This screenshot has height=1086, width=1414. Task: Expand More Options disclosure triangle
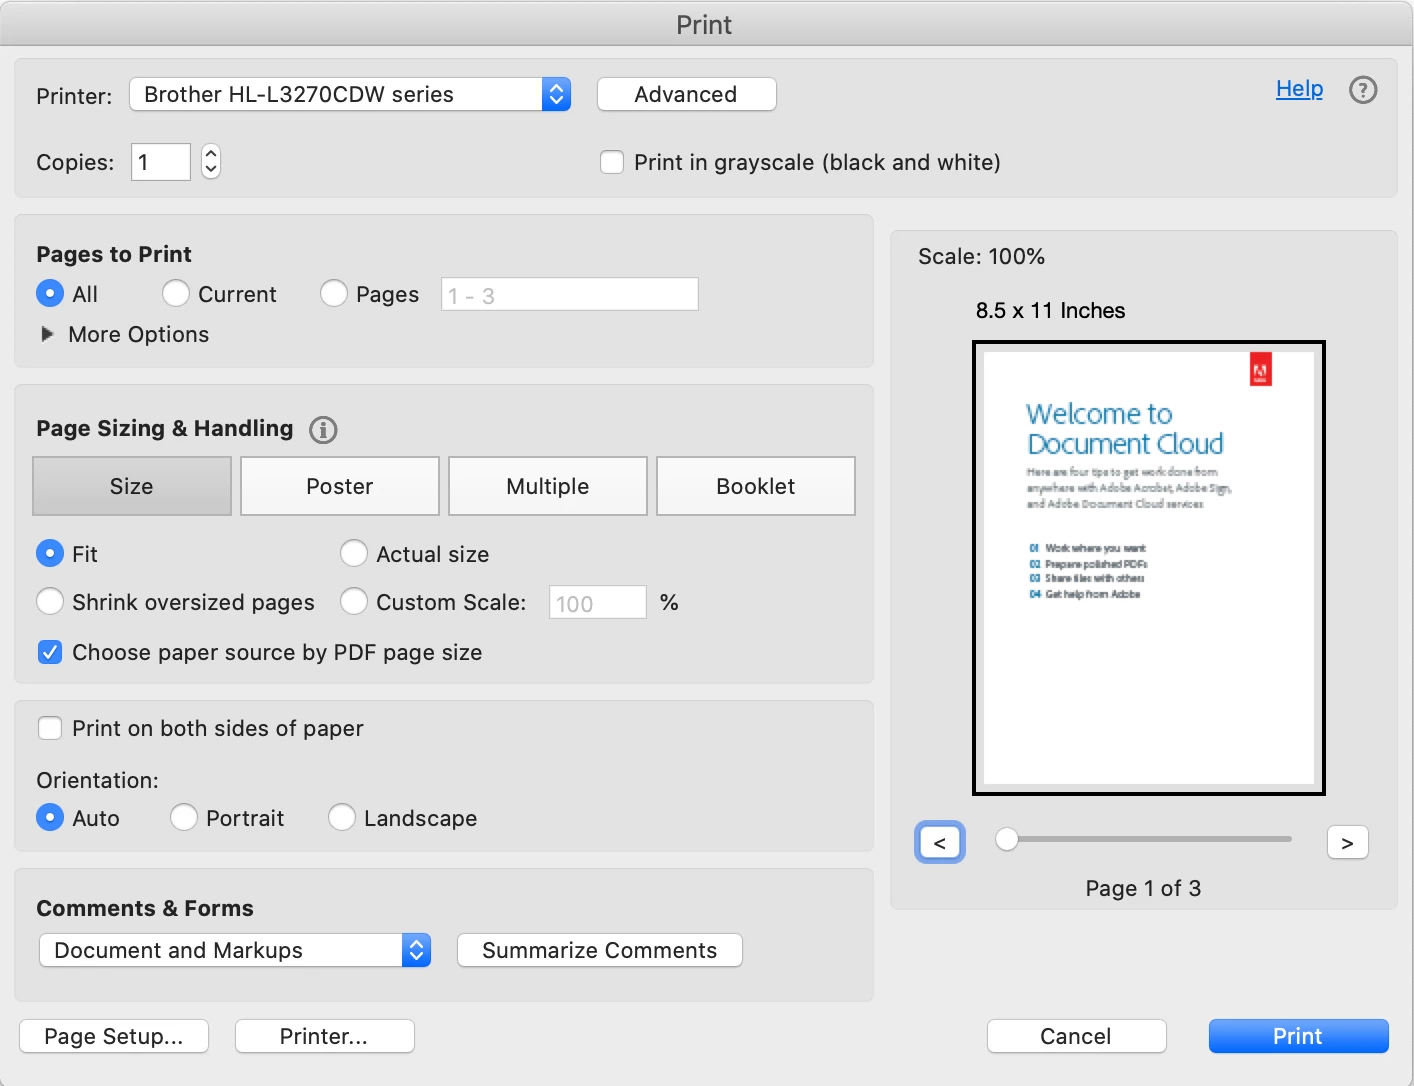click(47, 334)
